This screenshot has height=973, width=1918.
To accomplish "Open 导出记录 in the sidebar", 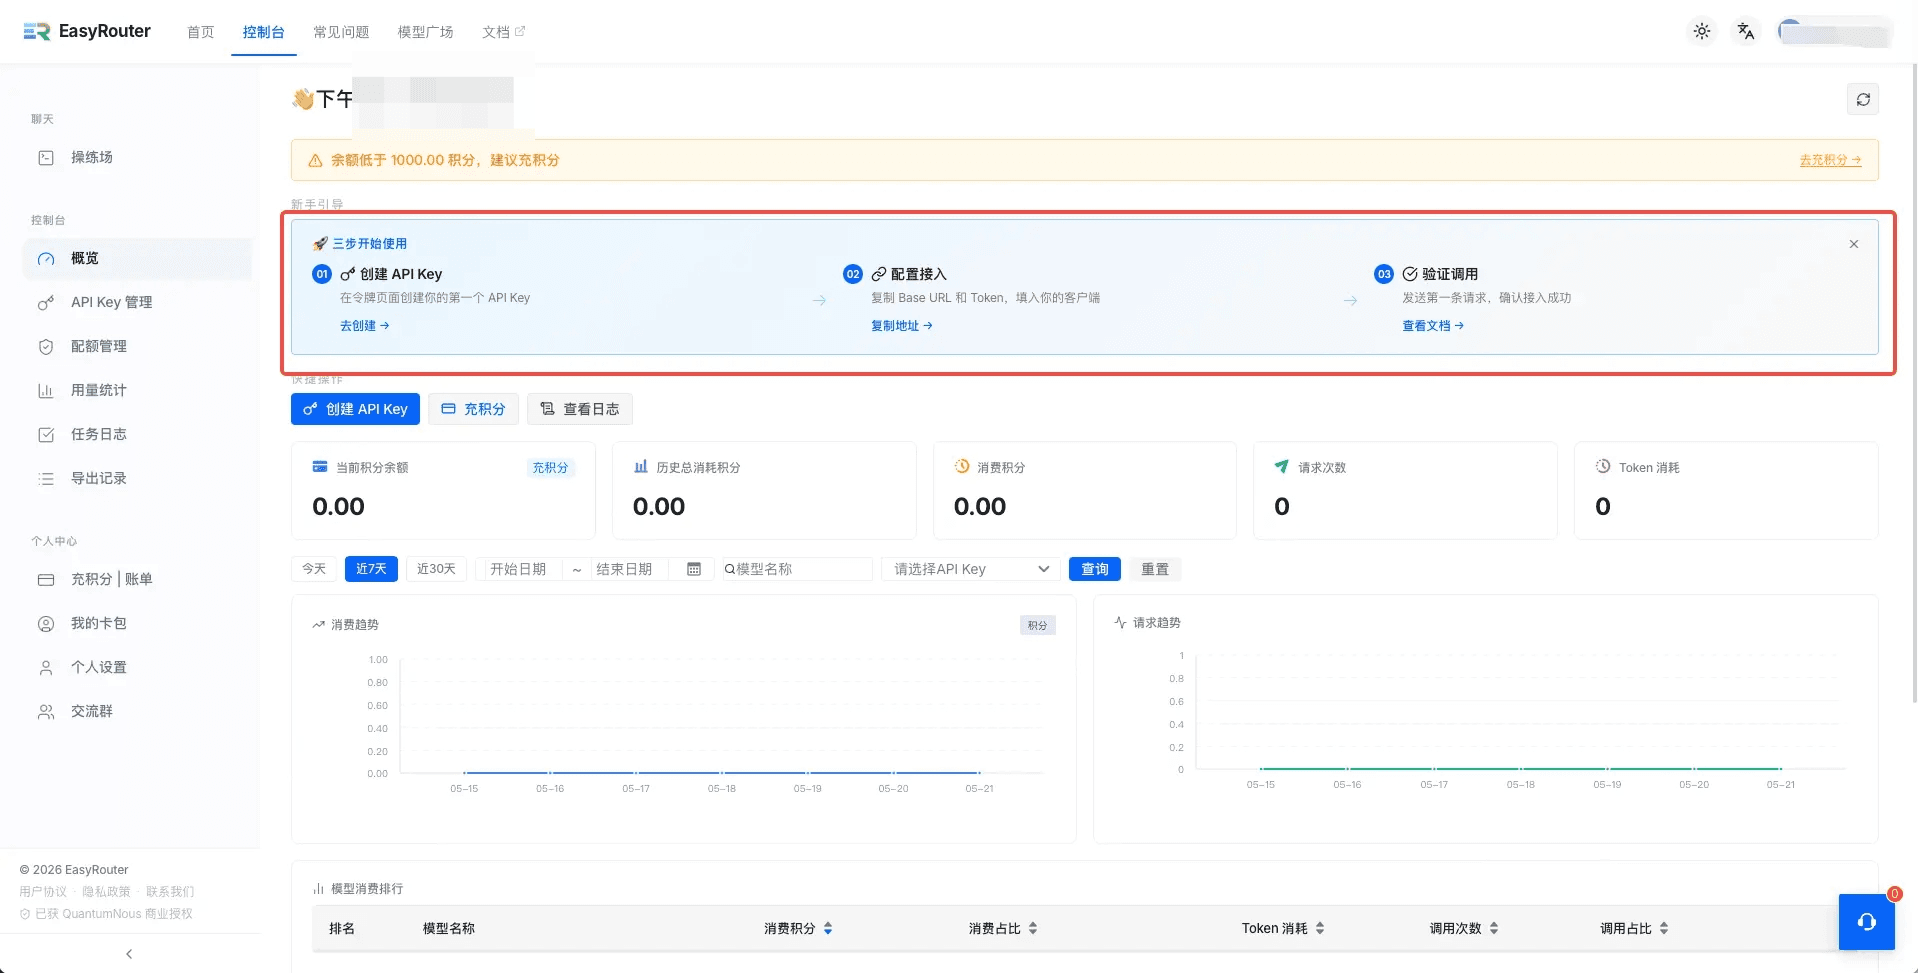I will pyautogui.click(x=137, y=479).
